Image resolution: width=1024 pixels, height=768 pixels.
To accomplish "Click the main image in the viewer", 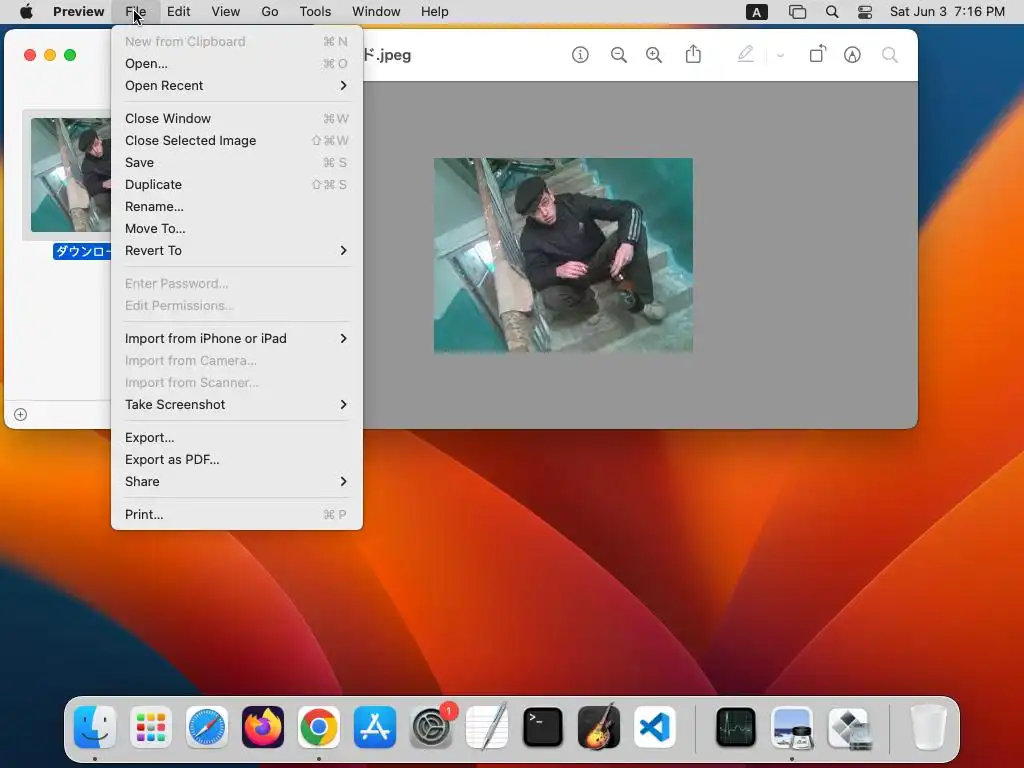I will (x=563, y=255).
